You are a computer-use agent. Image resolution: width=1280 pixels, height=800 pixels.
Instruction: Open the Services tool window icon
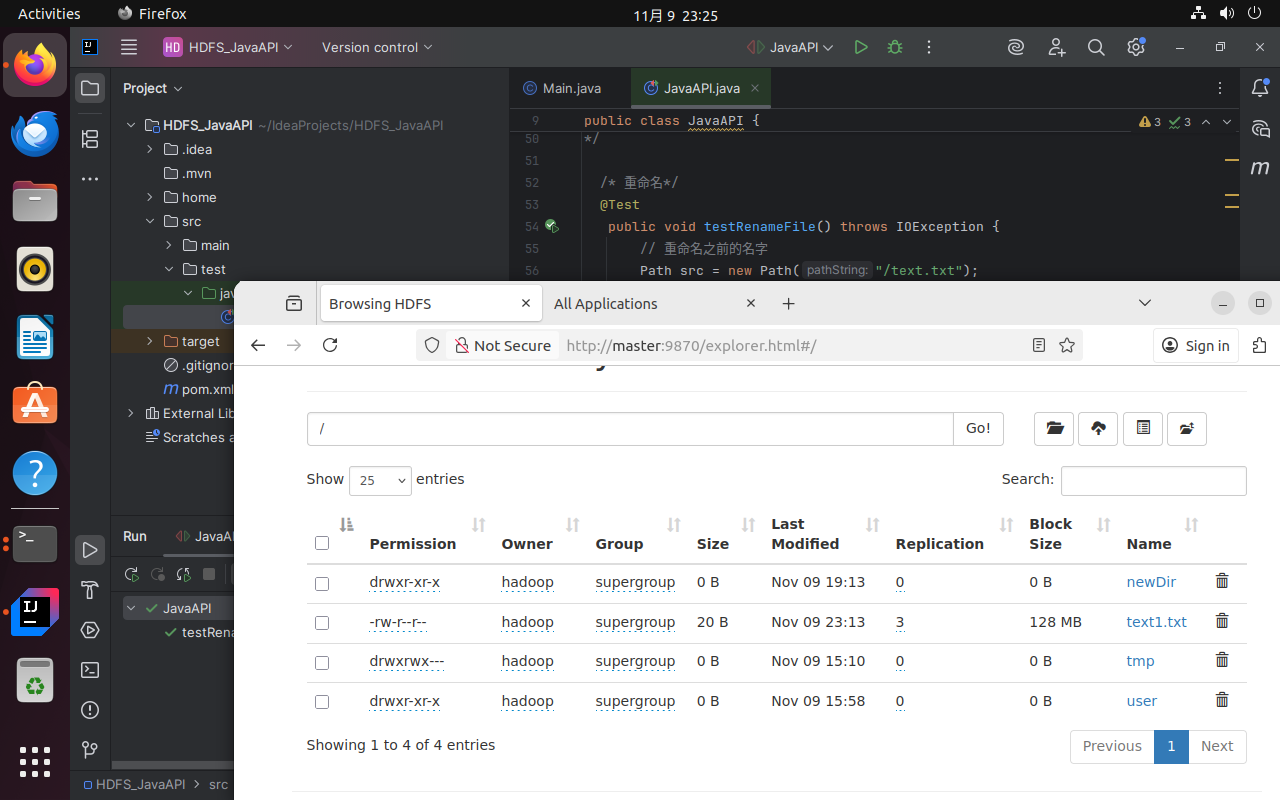[x=90, y=630]
